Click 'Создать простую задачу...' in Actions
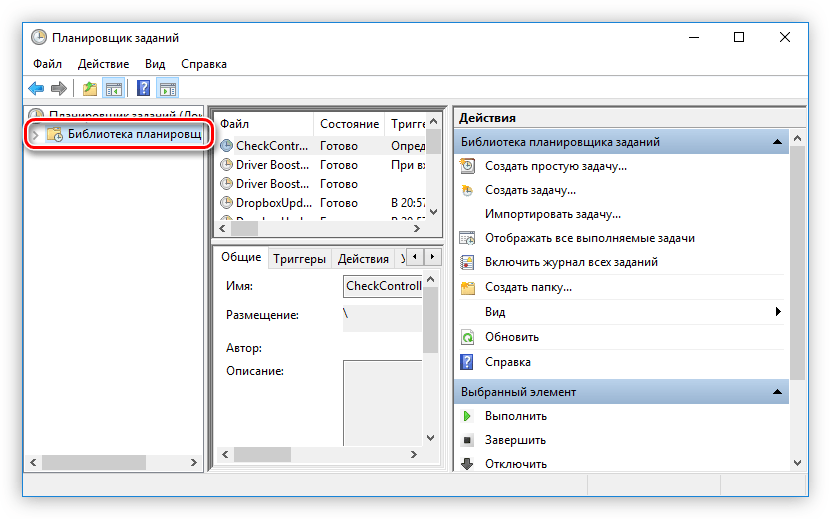The height and width of the screenshot is (519, 831). click(x=555, y=166)
